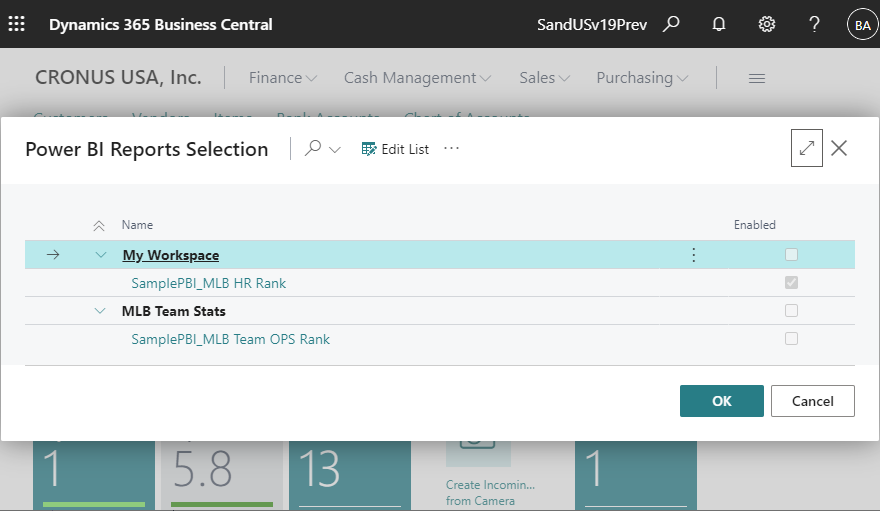Click the row selector arrow for My Workspace
880x511 pixels.
click(53, 255)
